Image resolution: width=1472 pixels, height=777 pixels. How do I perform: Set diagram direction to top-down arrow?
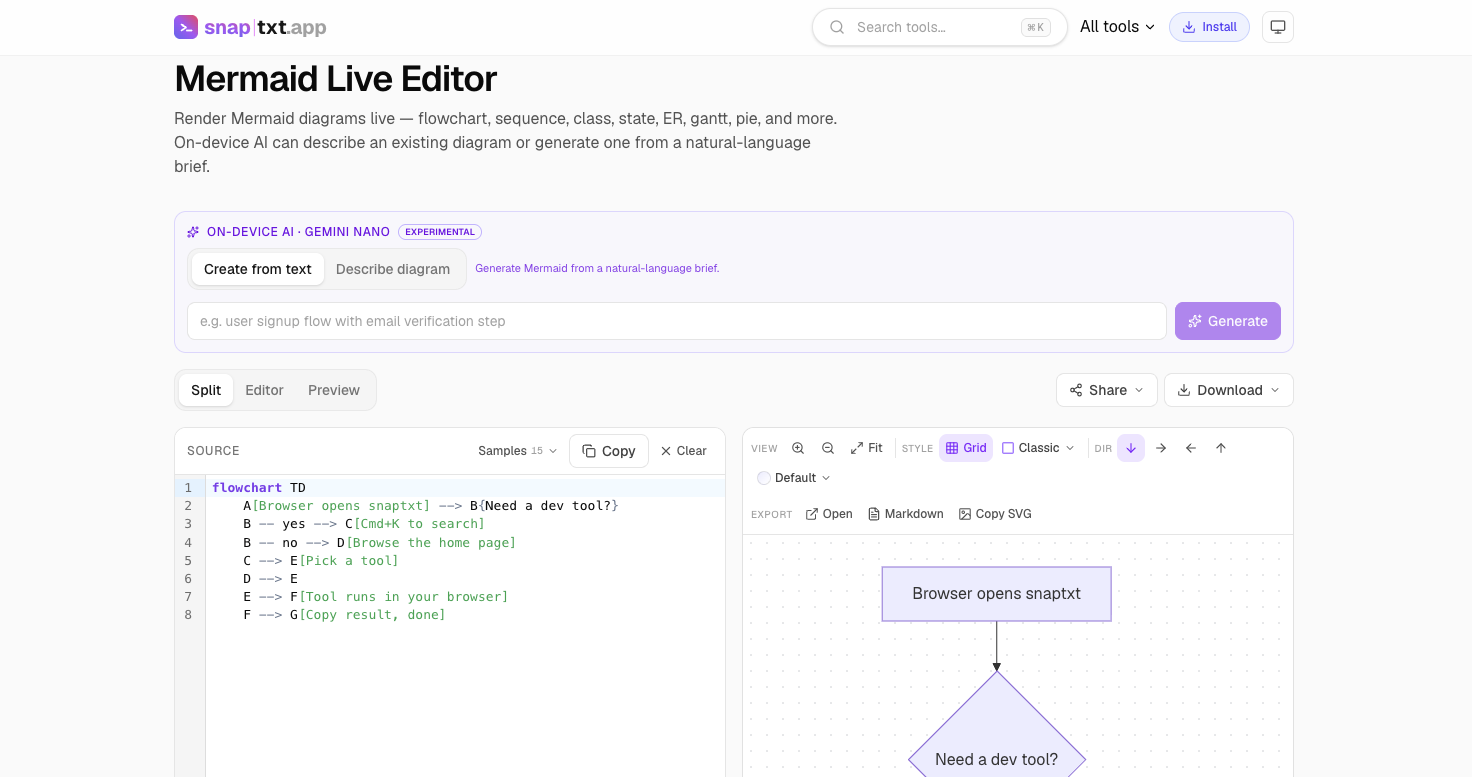point(1131,448)
